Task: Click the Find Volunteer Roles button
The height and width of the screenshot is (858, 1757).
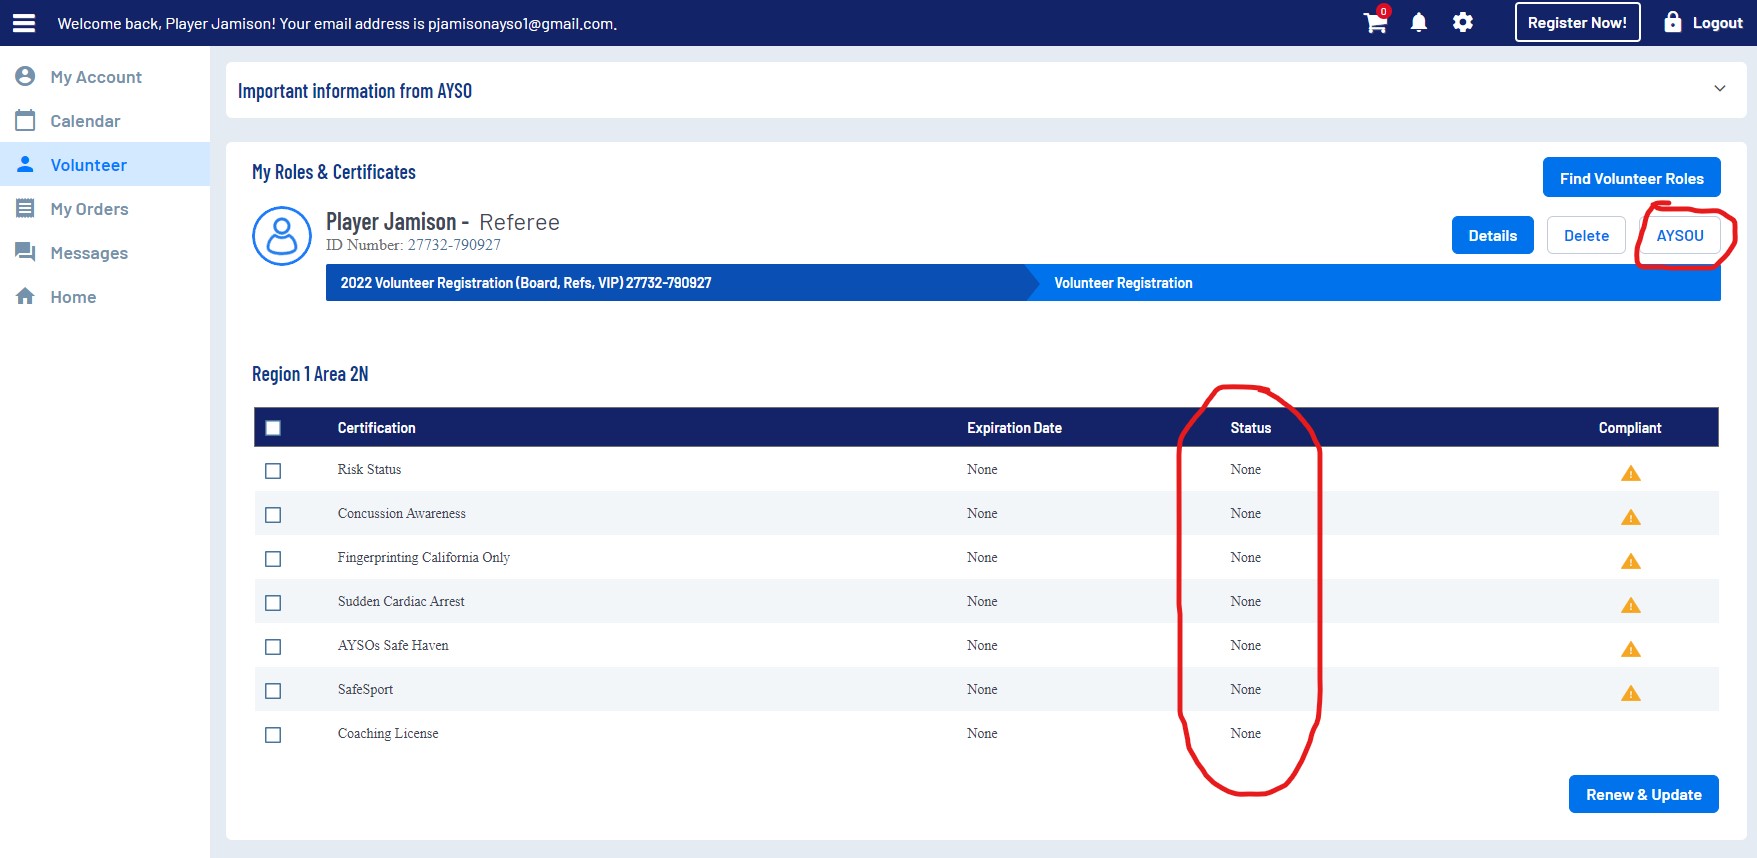Action: pyautogui.click(x=1631, y=178)
